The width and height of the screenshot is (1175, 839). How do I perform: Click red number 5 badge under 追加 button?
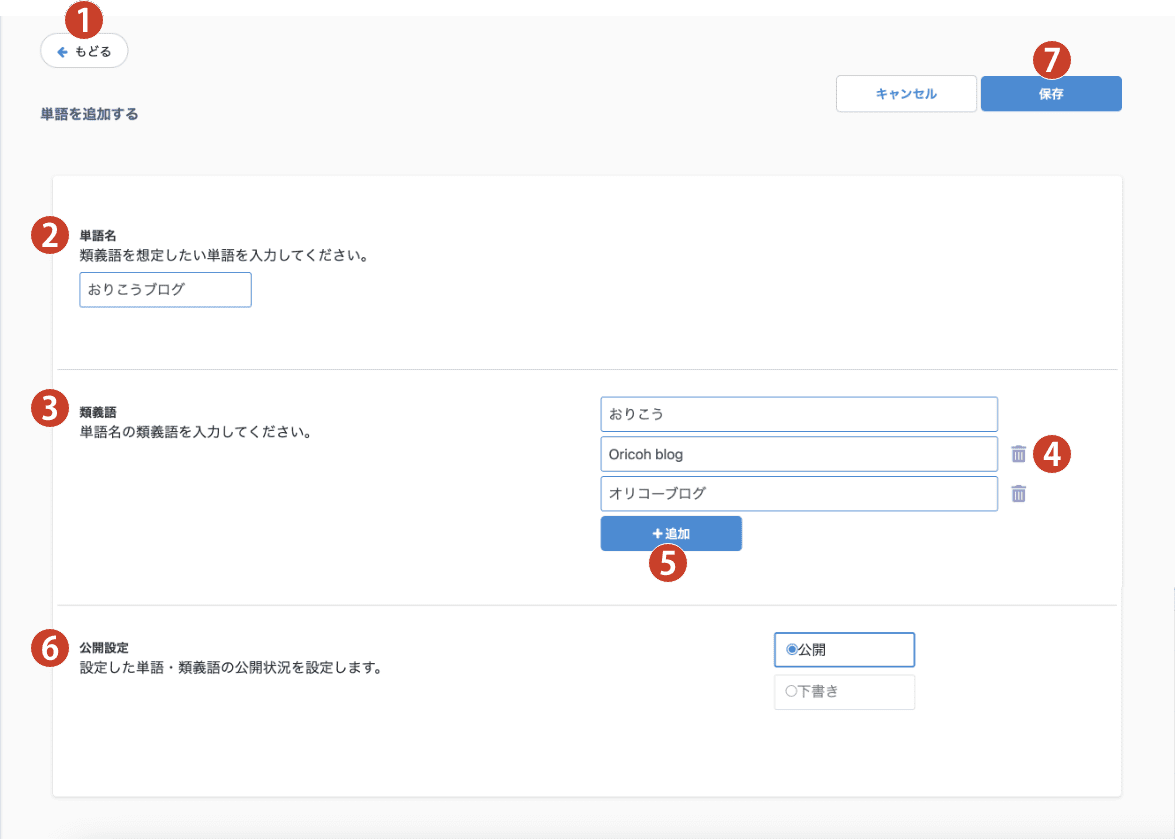(x=668, y=562)
